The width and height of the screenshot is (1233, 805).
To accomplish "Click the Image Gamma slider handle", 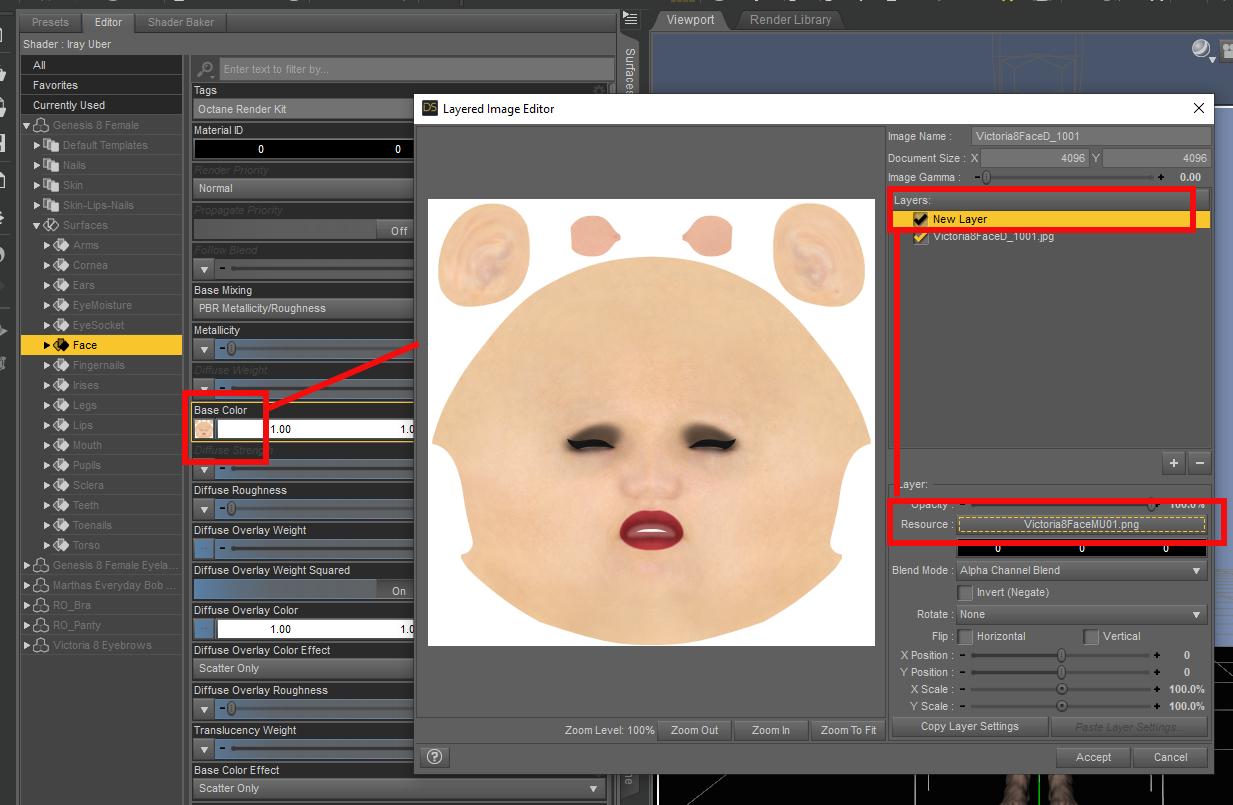I will [986, 177].
